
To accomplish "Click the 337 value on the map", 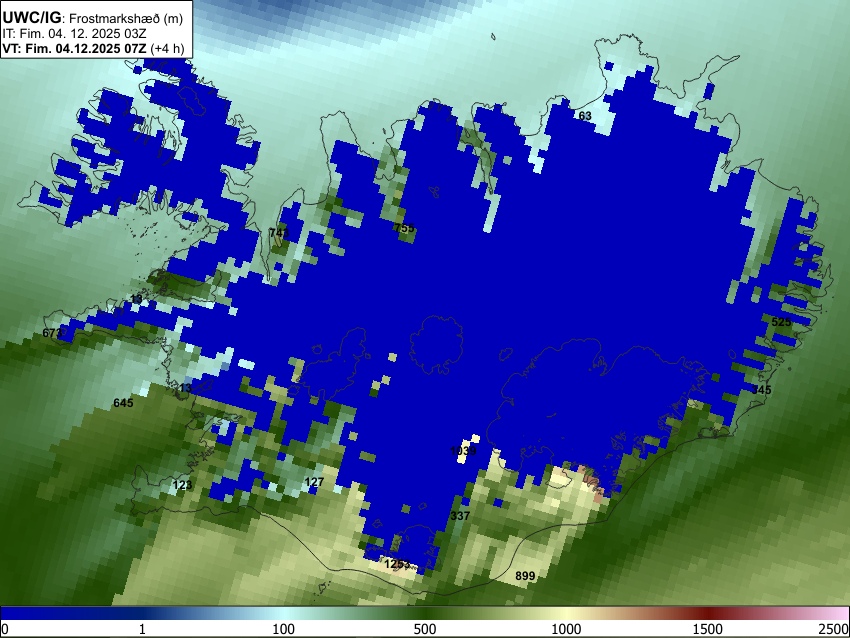I will (460, 515).
